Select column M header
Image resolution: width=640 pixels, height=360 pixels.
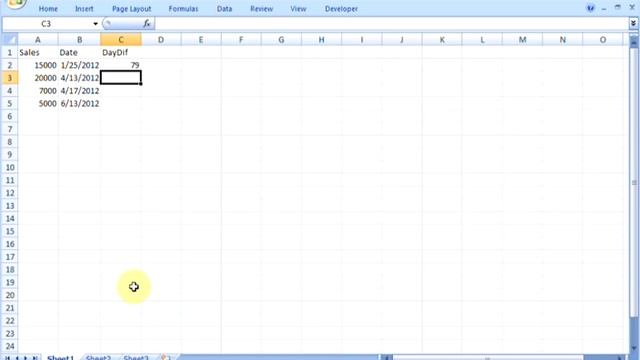tap(522, 40)
